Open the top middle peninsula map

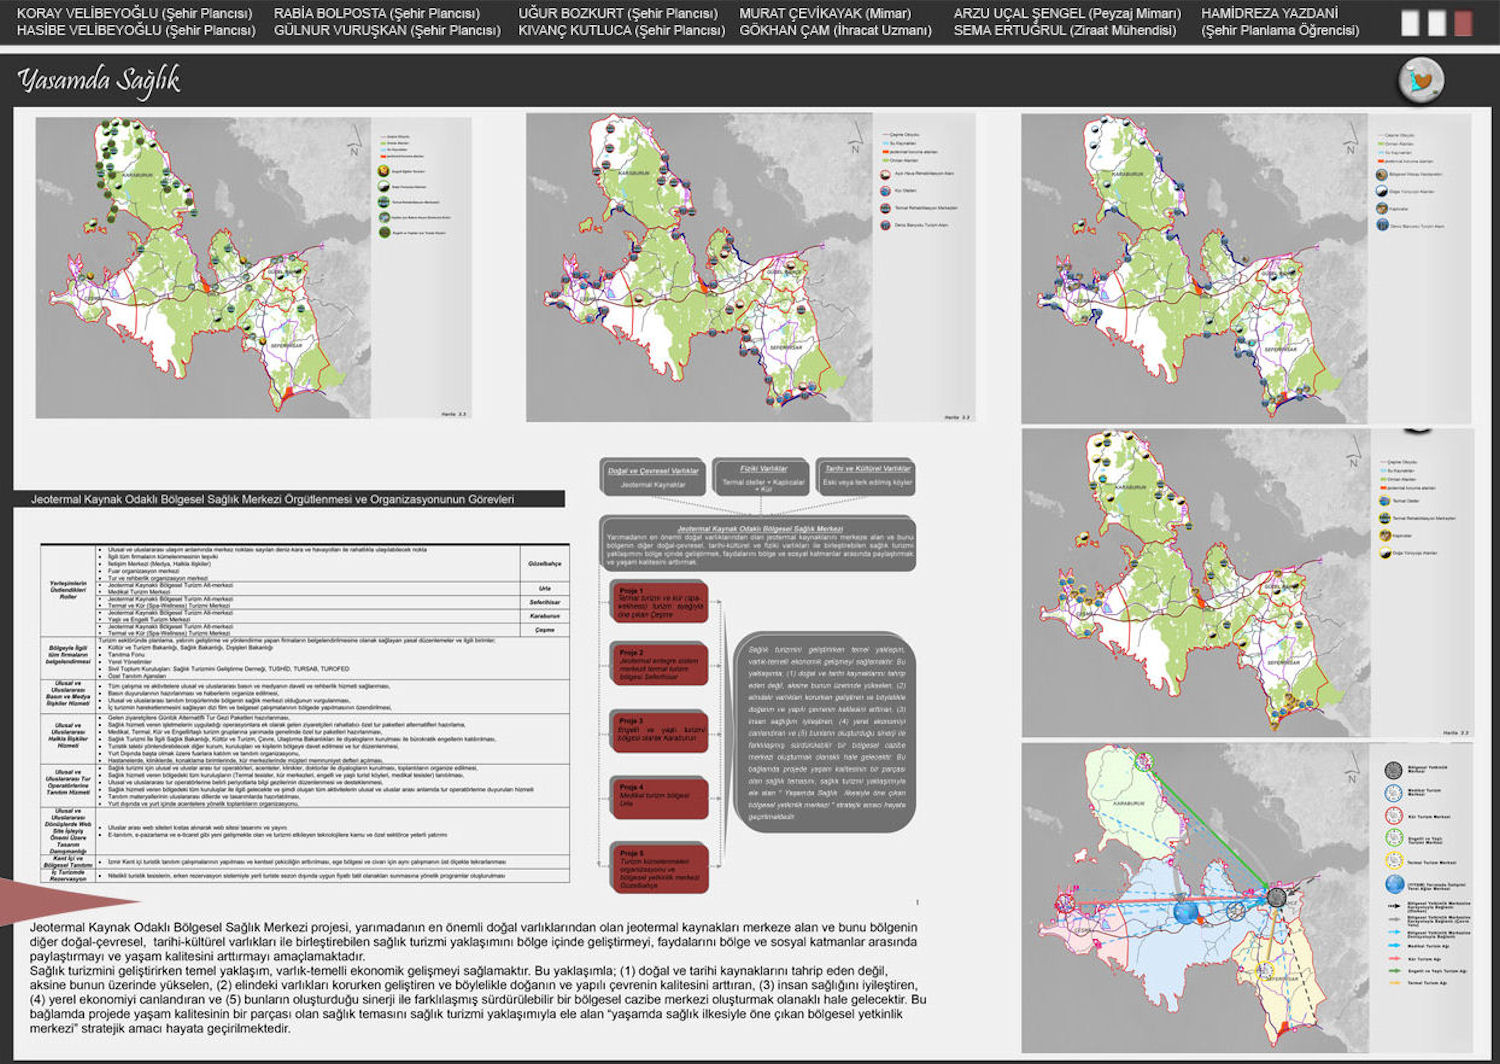click(x=750, y=267)
